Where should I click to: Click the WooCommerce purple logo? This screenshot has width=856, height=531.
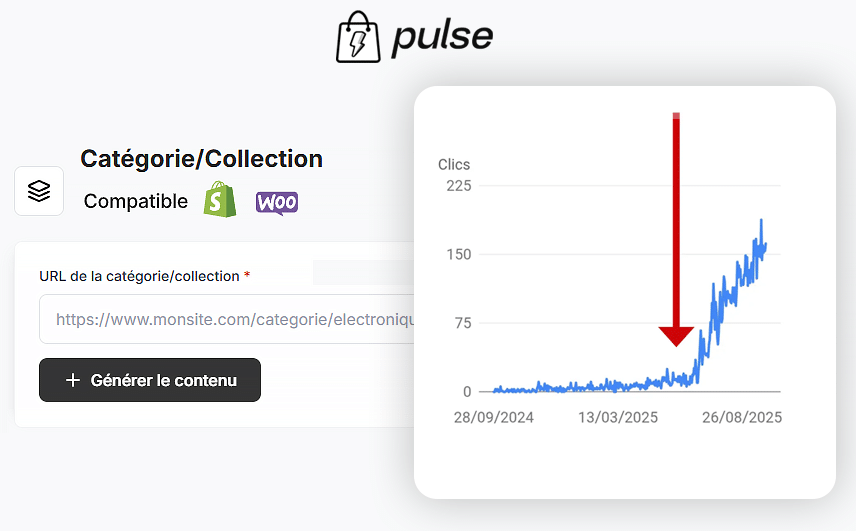(277, 202)
